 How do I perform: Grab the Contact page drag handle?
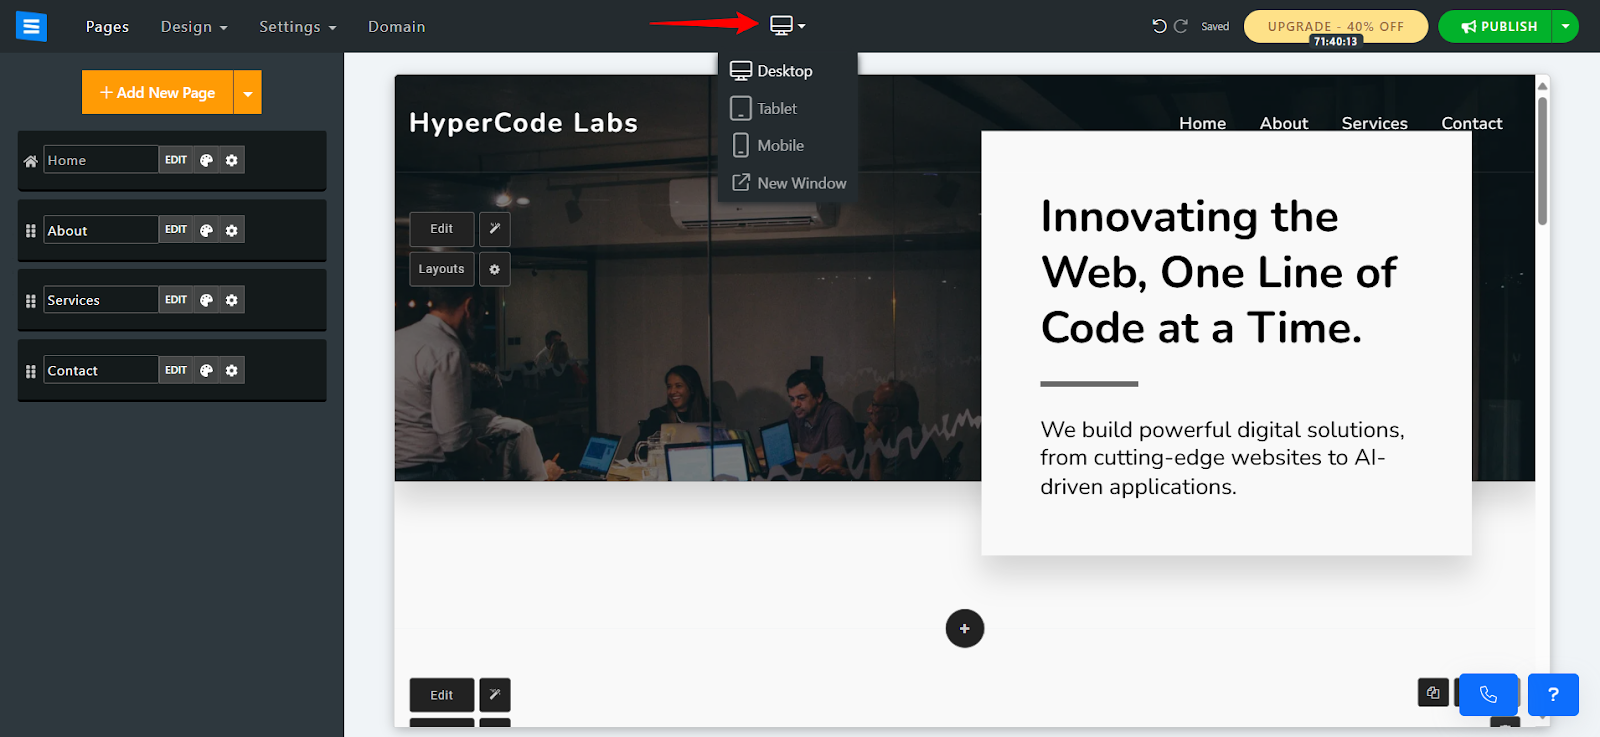31,371
